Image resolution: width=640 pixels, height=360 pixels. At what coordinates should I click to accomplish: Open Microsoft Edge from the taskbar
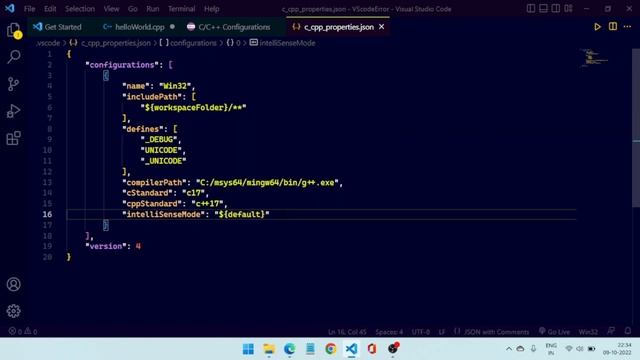pyautogui.click(x=289, y=349)
